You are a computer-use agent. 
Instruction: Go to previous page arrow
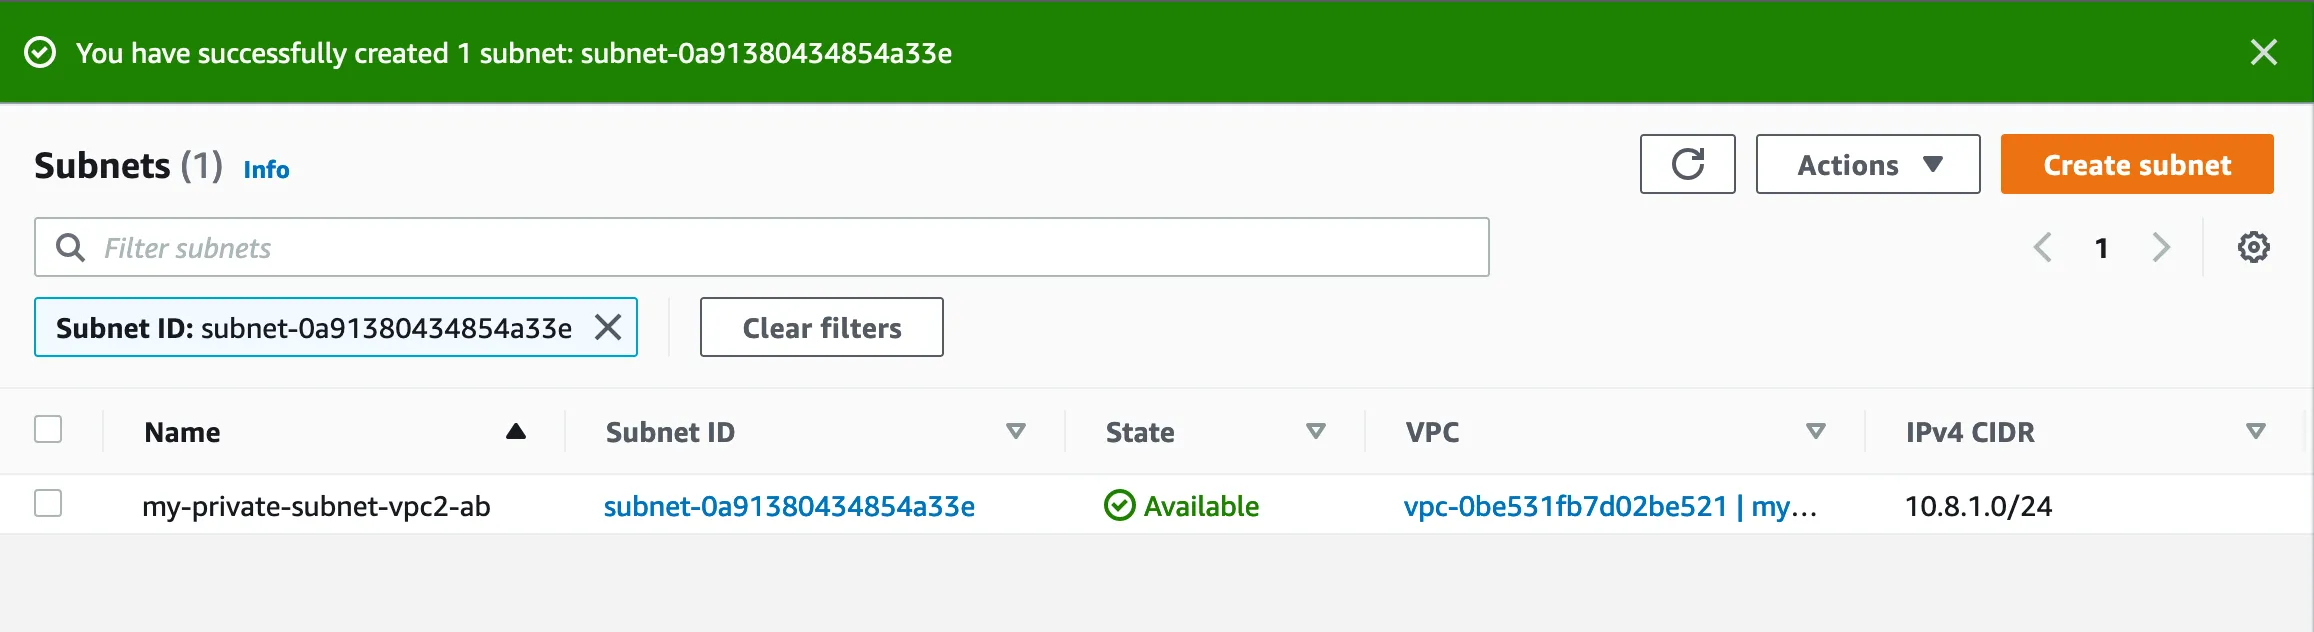click(2043, 247)
